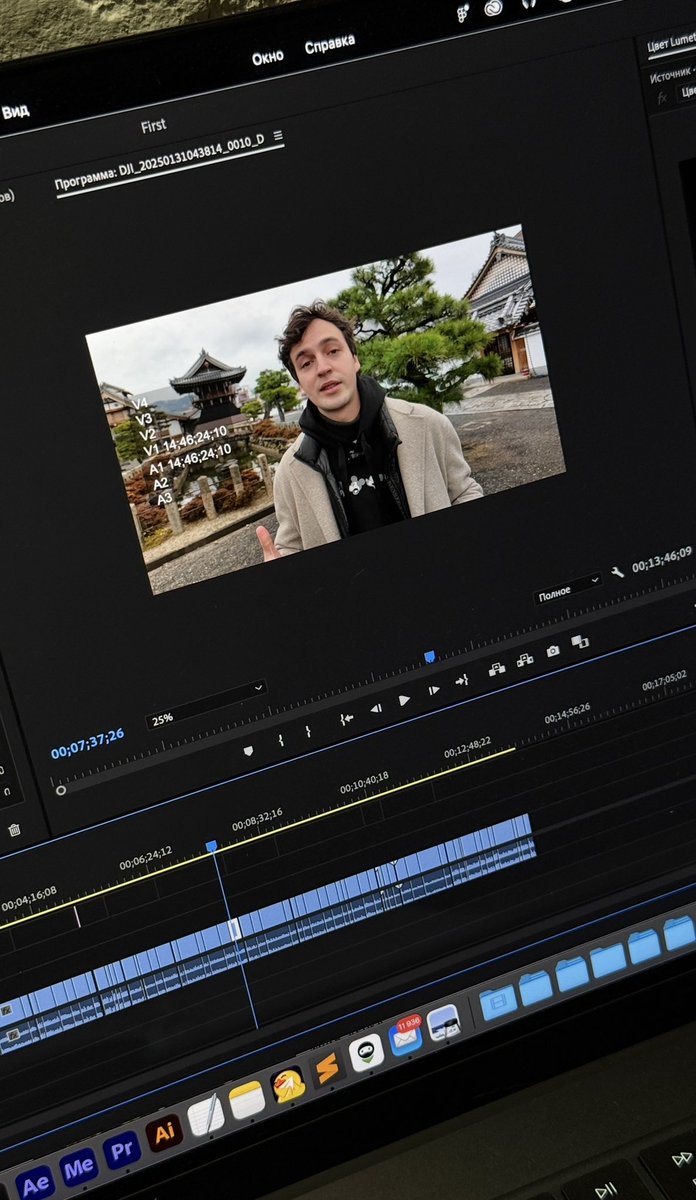Viewport: 696px width, 1200px height.
Task: Open the wrench settings icon in Program monitor
Action: [x=617, y=571]
